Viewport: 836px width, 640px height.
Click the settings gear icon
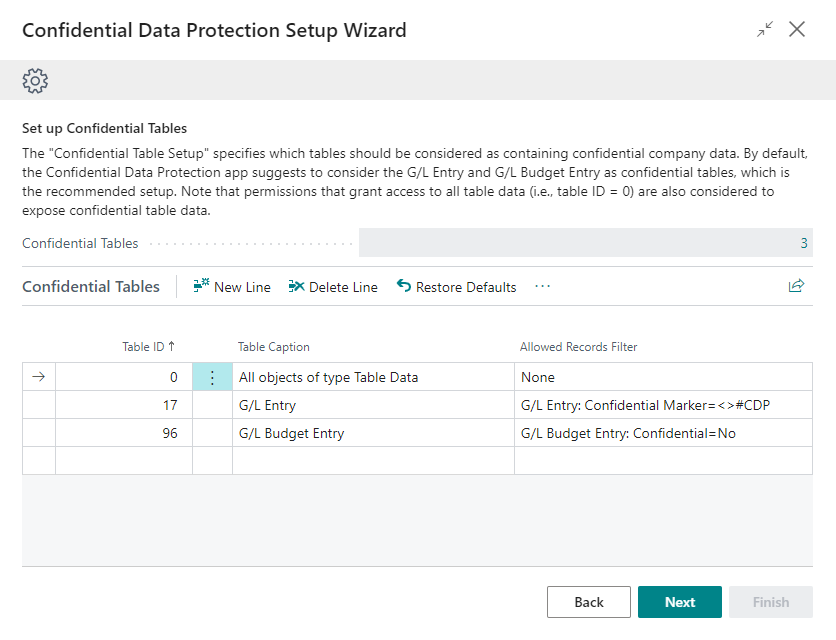click(x=35, y=80)
